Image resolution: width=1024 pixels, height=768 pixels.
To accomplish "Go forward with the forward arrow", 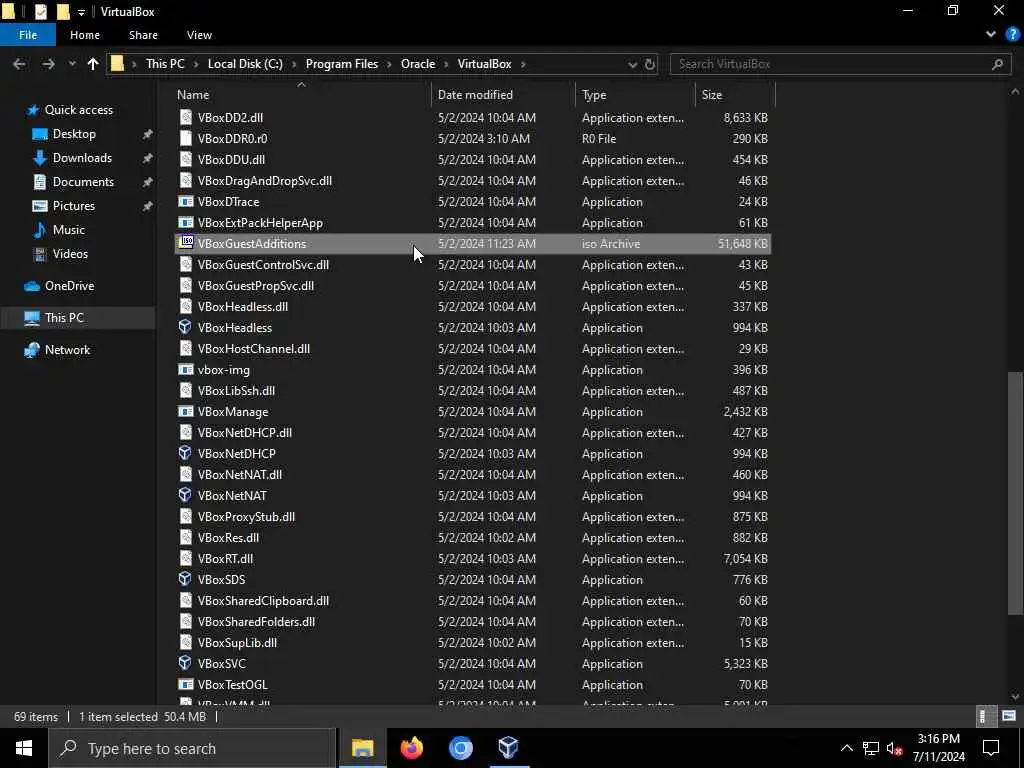I will pos(48,64).
